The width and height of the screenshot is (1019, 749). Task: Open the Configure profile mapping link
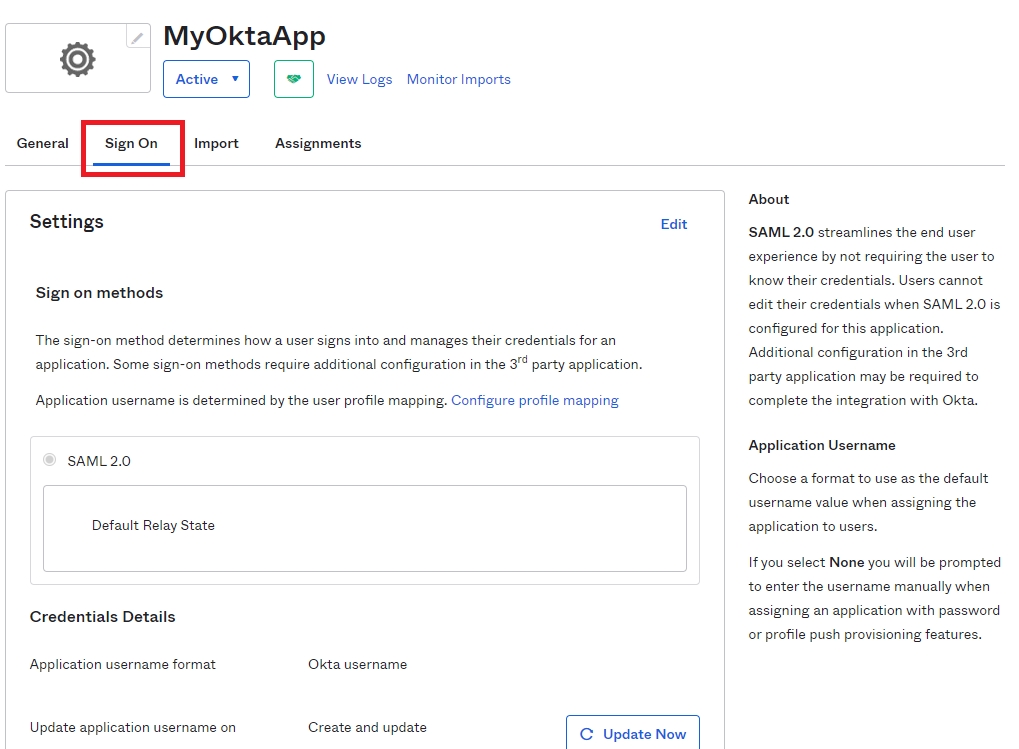pos(534,400)
